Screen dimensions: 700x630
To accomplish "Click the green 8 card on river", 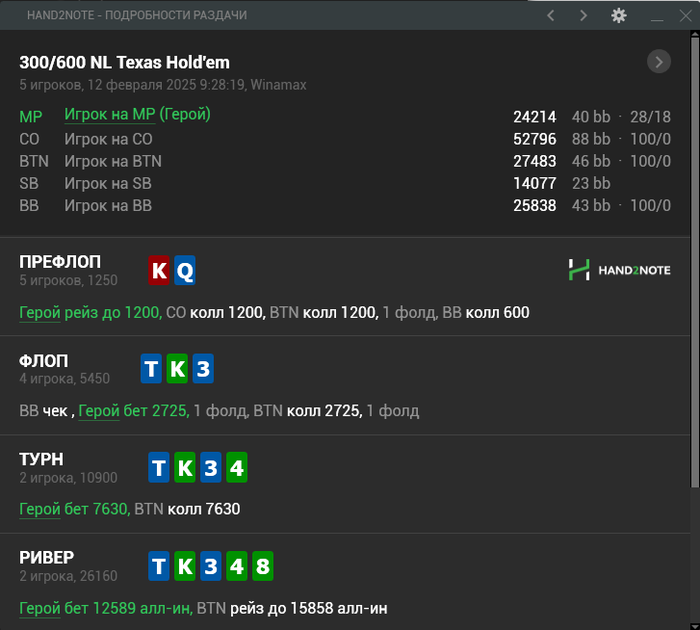I will (262, 566).
